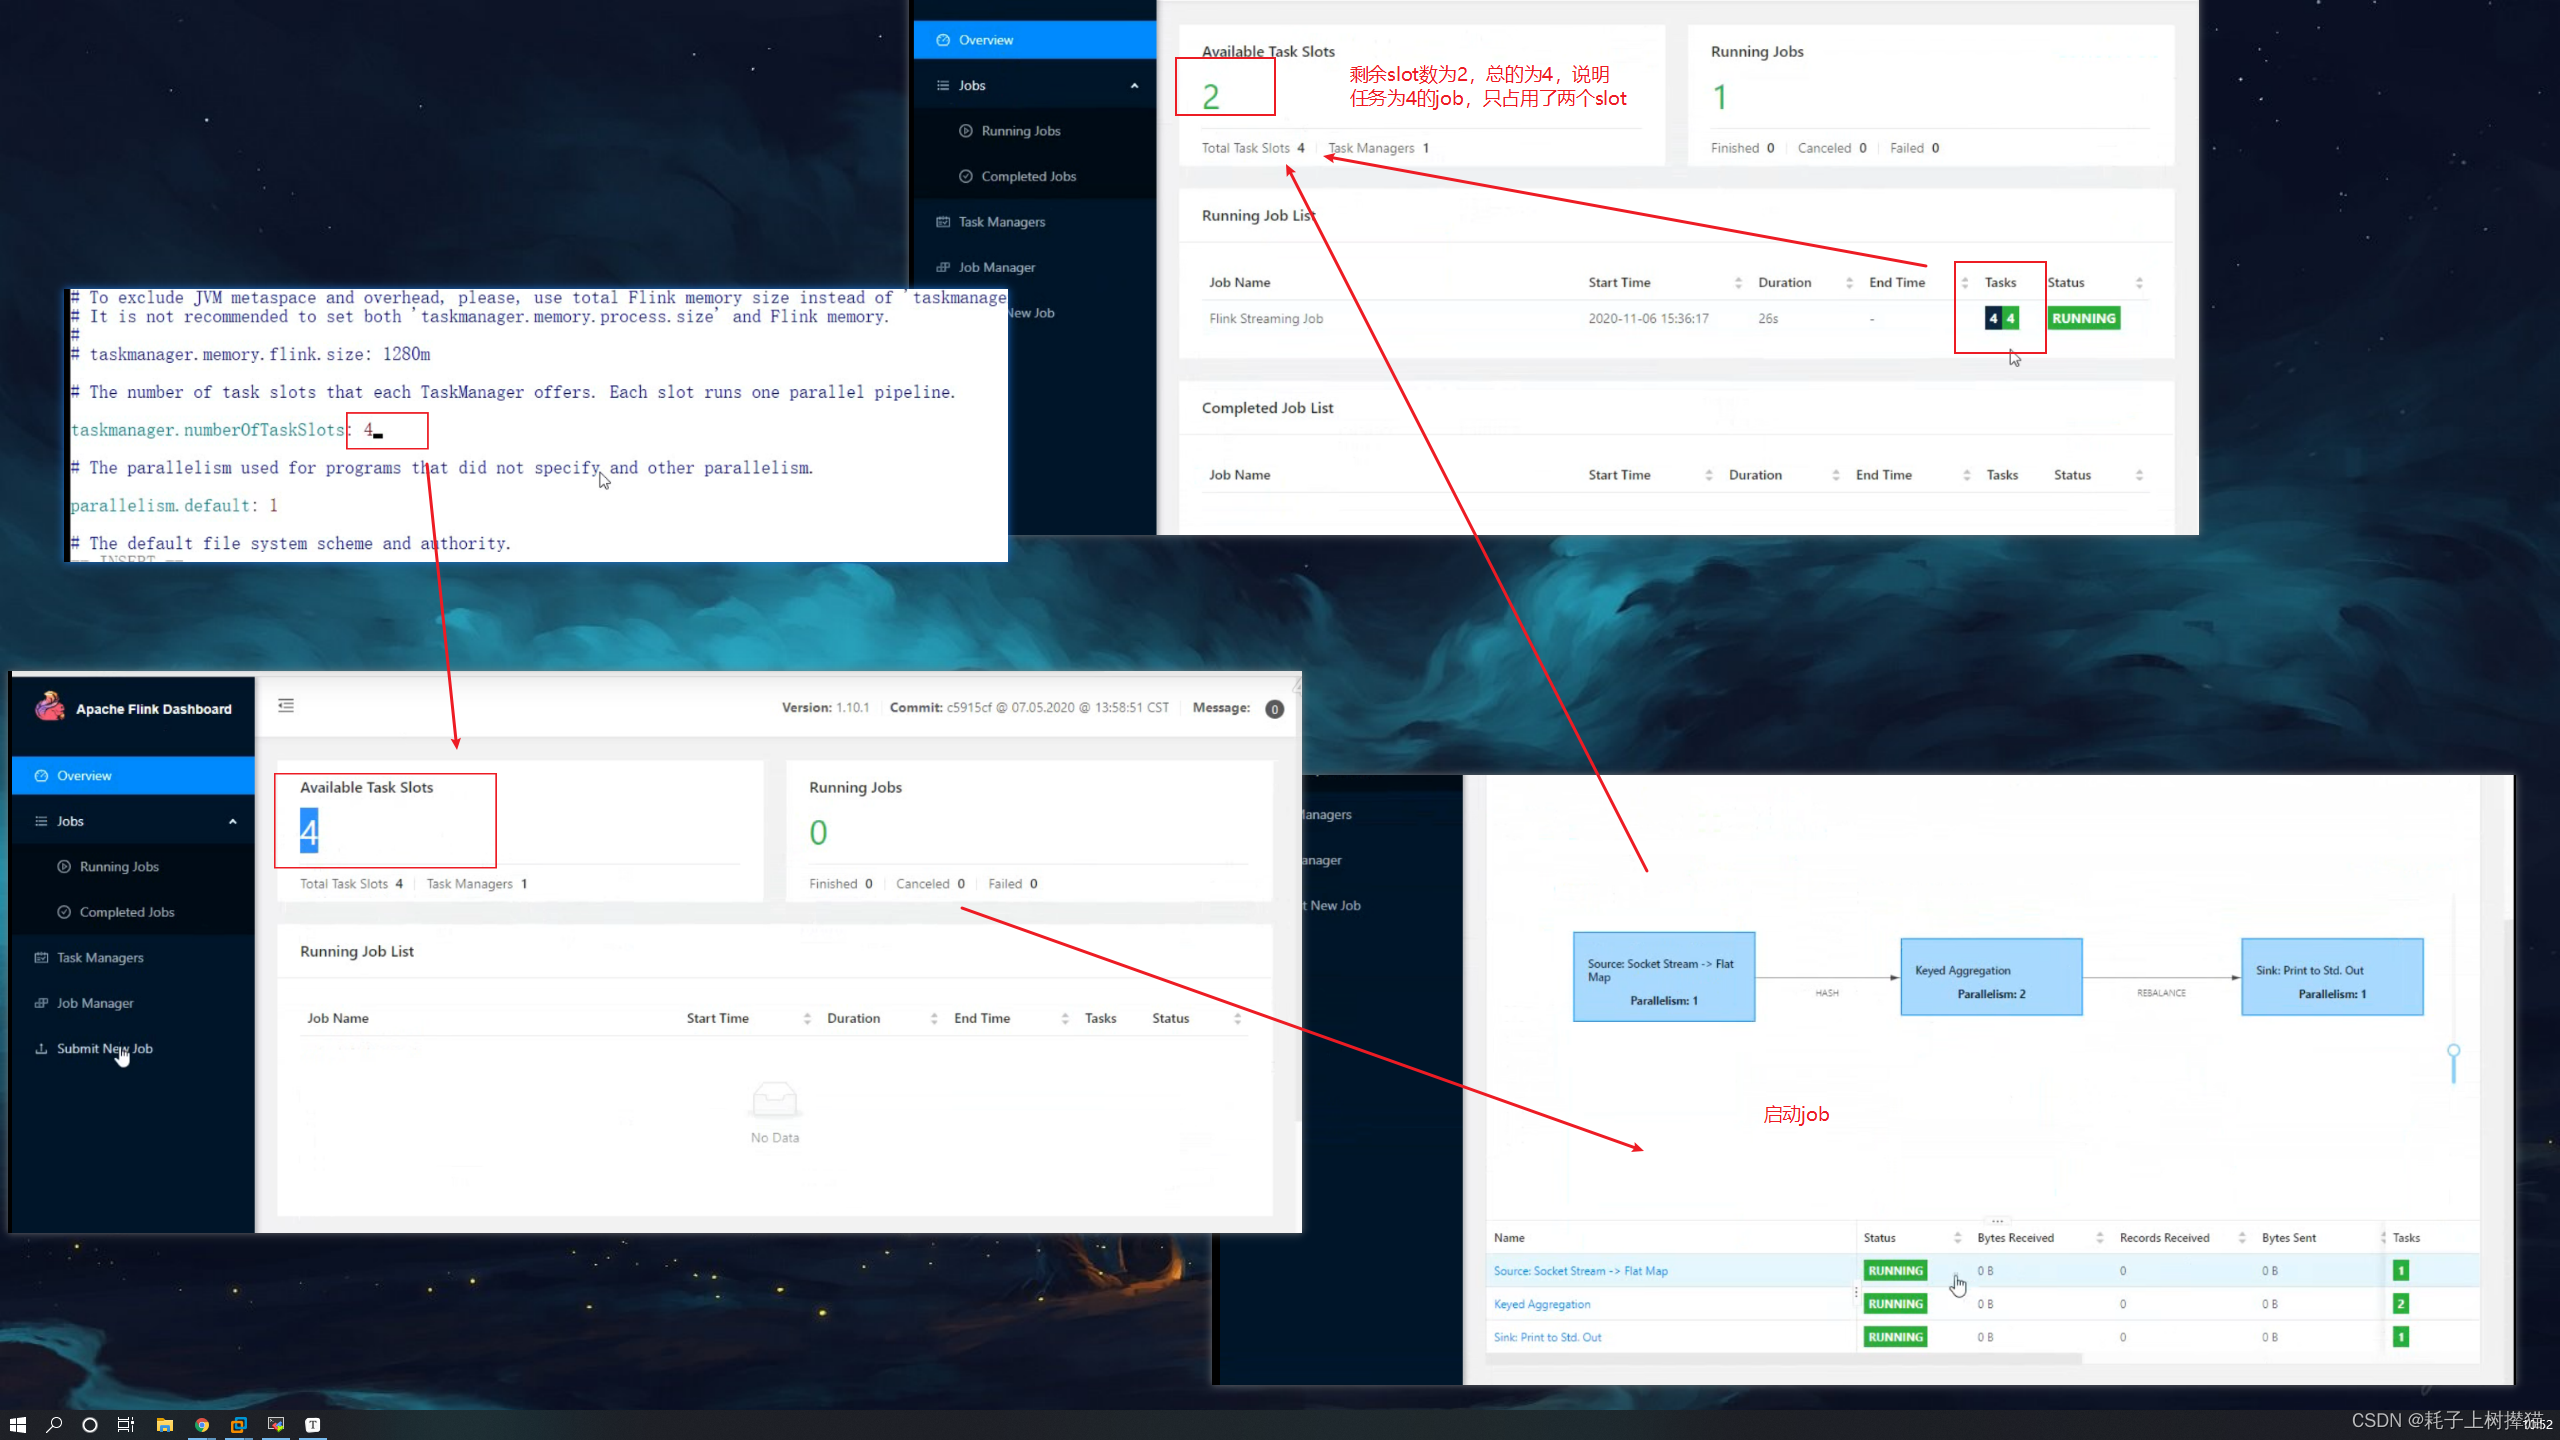The image size is (2560, 1440).
Task: Open Sink: Print to Std. Out table link
Action: point(1547,1337)
